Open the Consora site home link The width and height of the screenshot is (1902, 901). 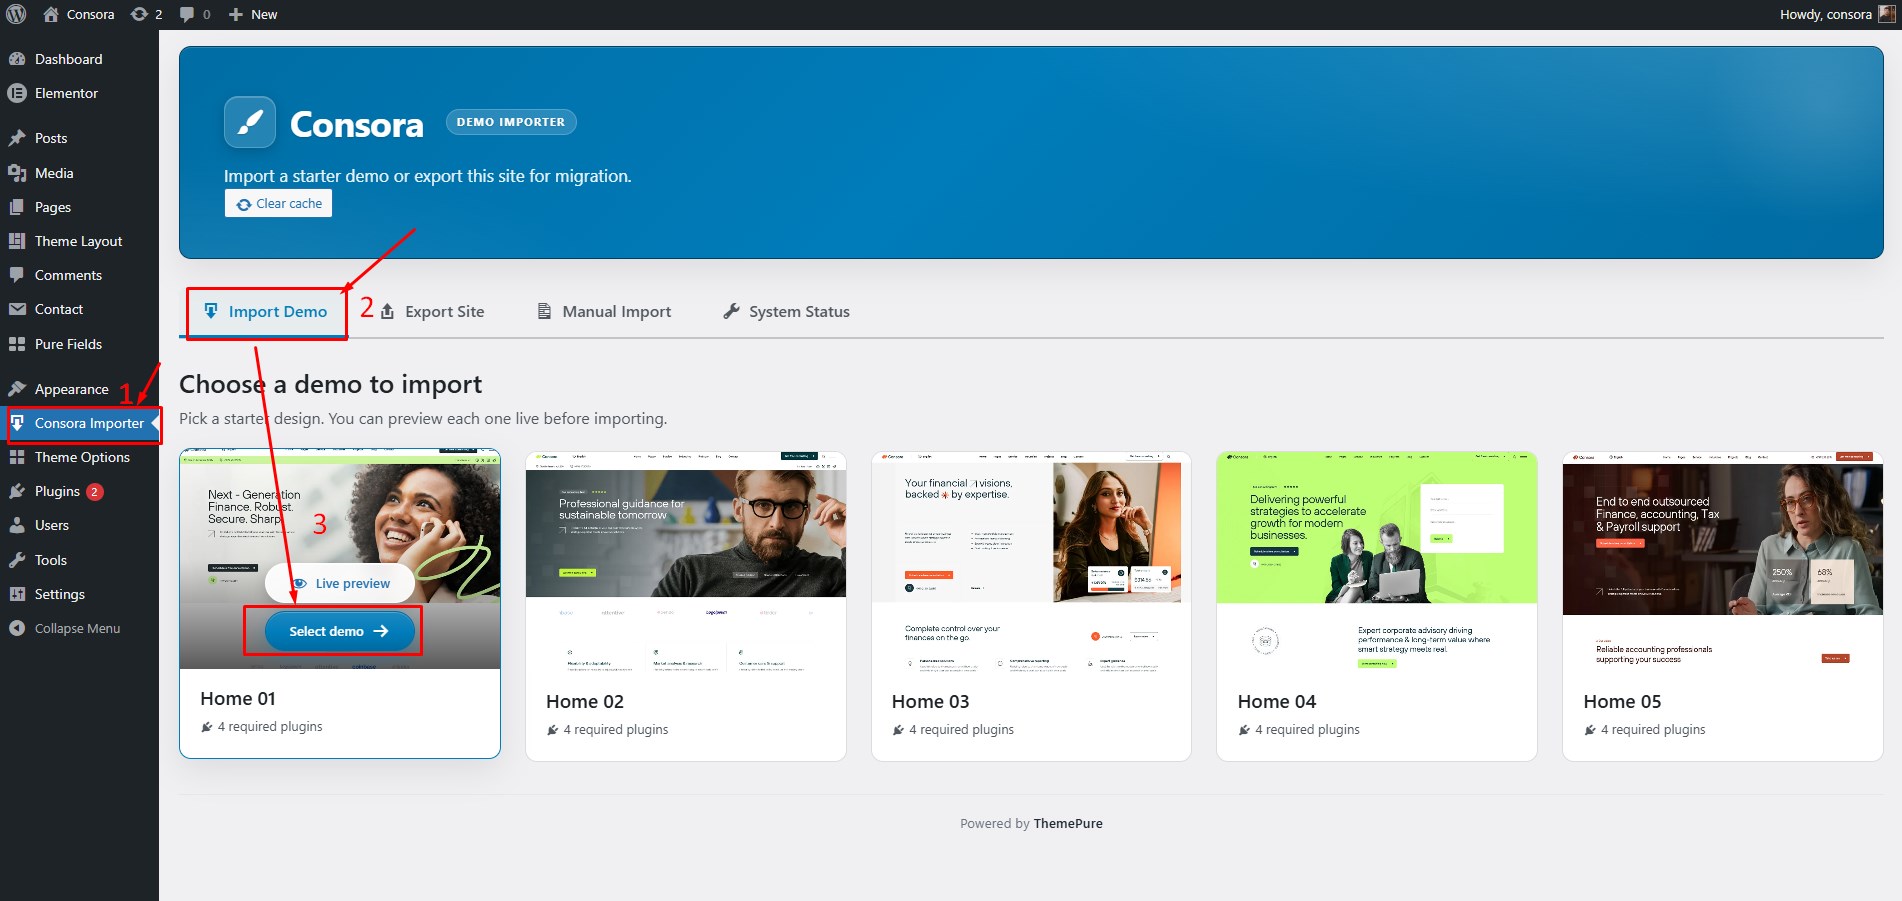[79, 14]
